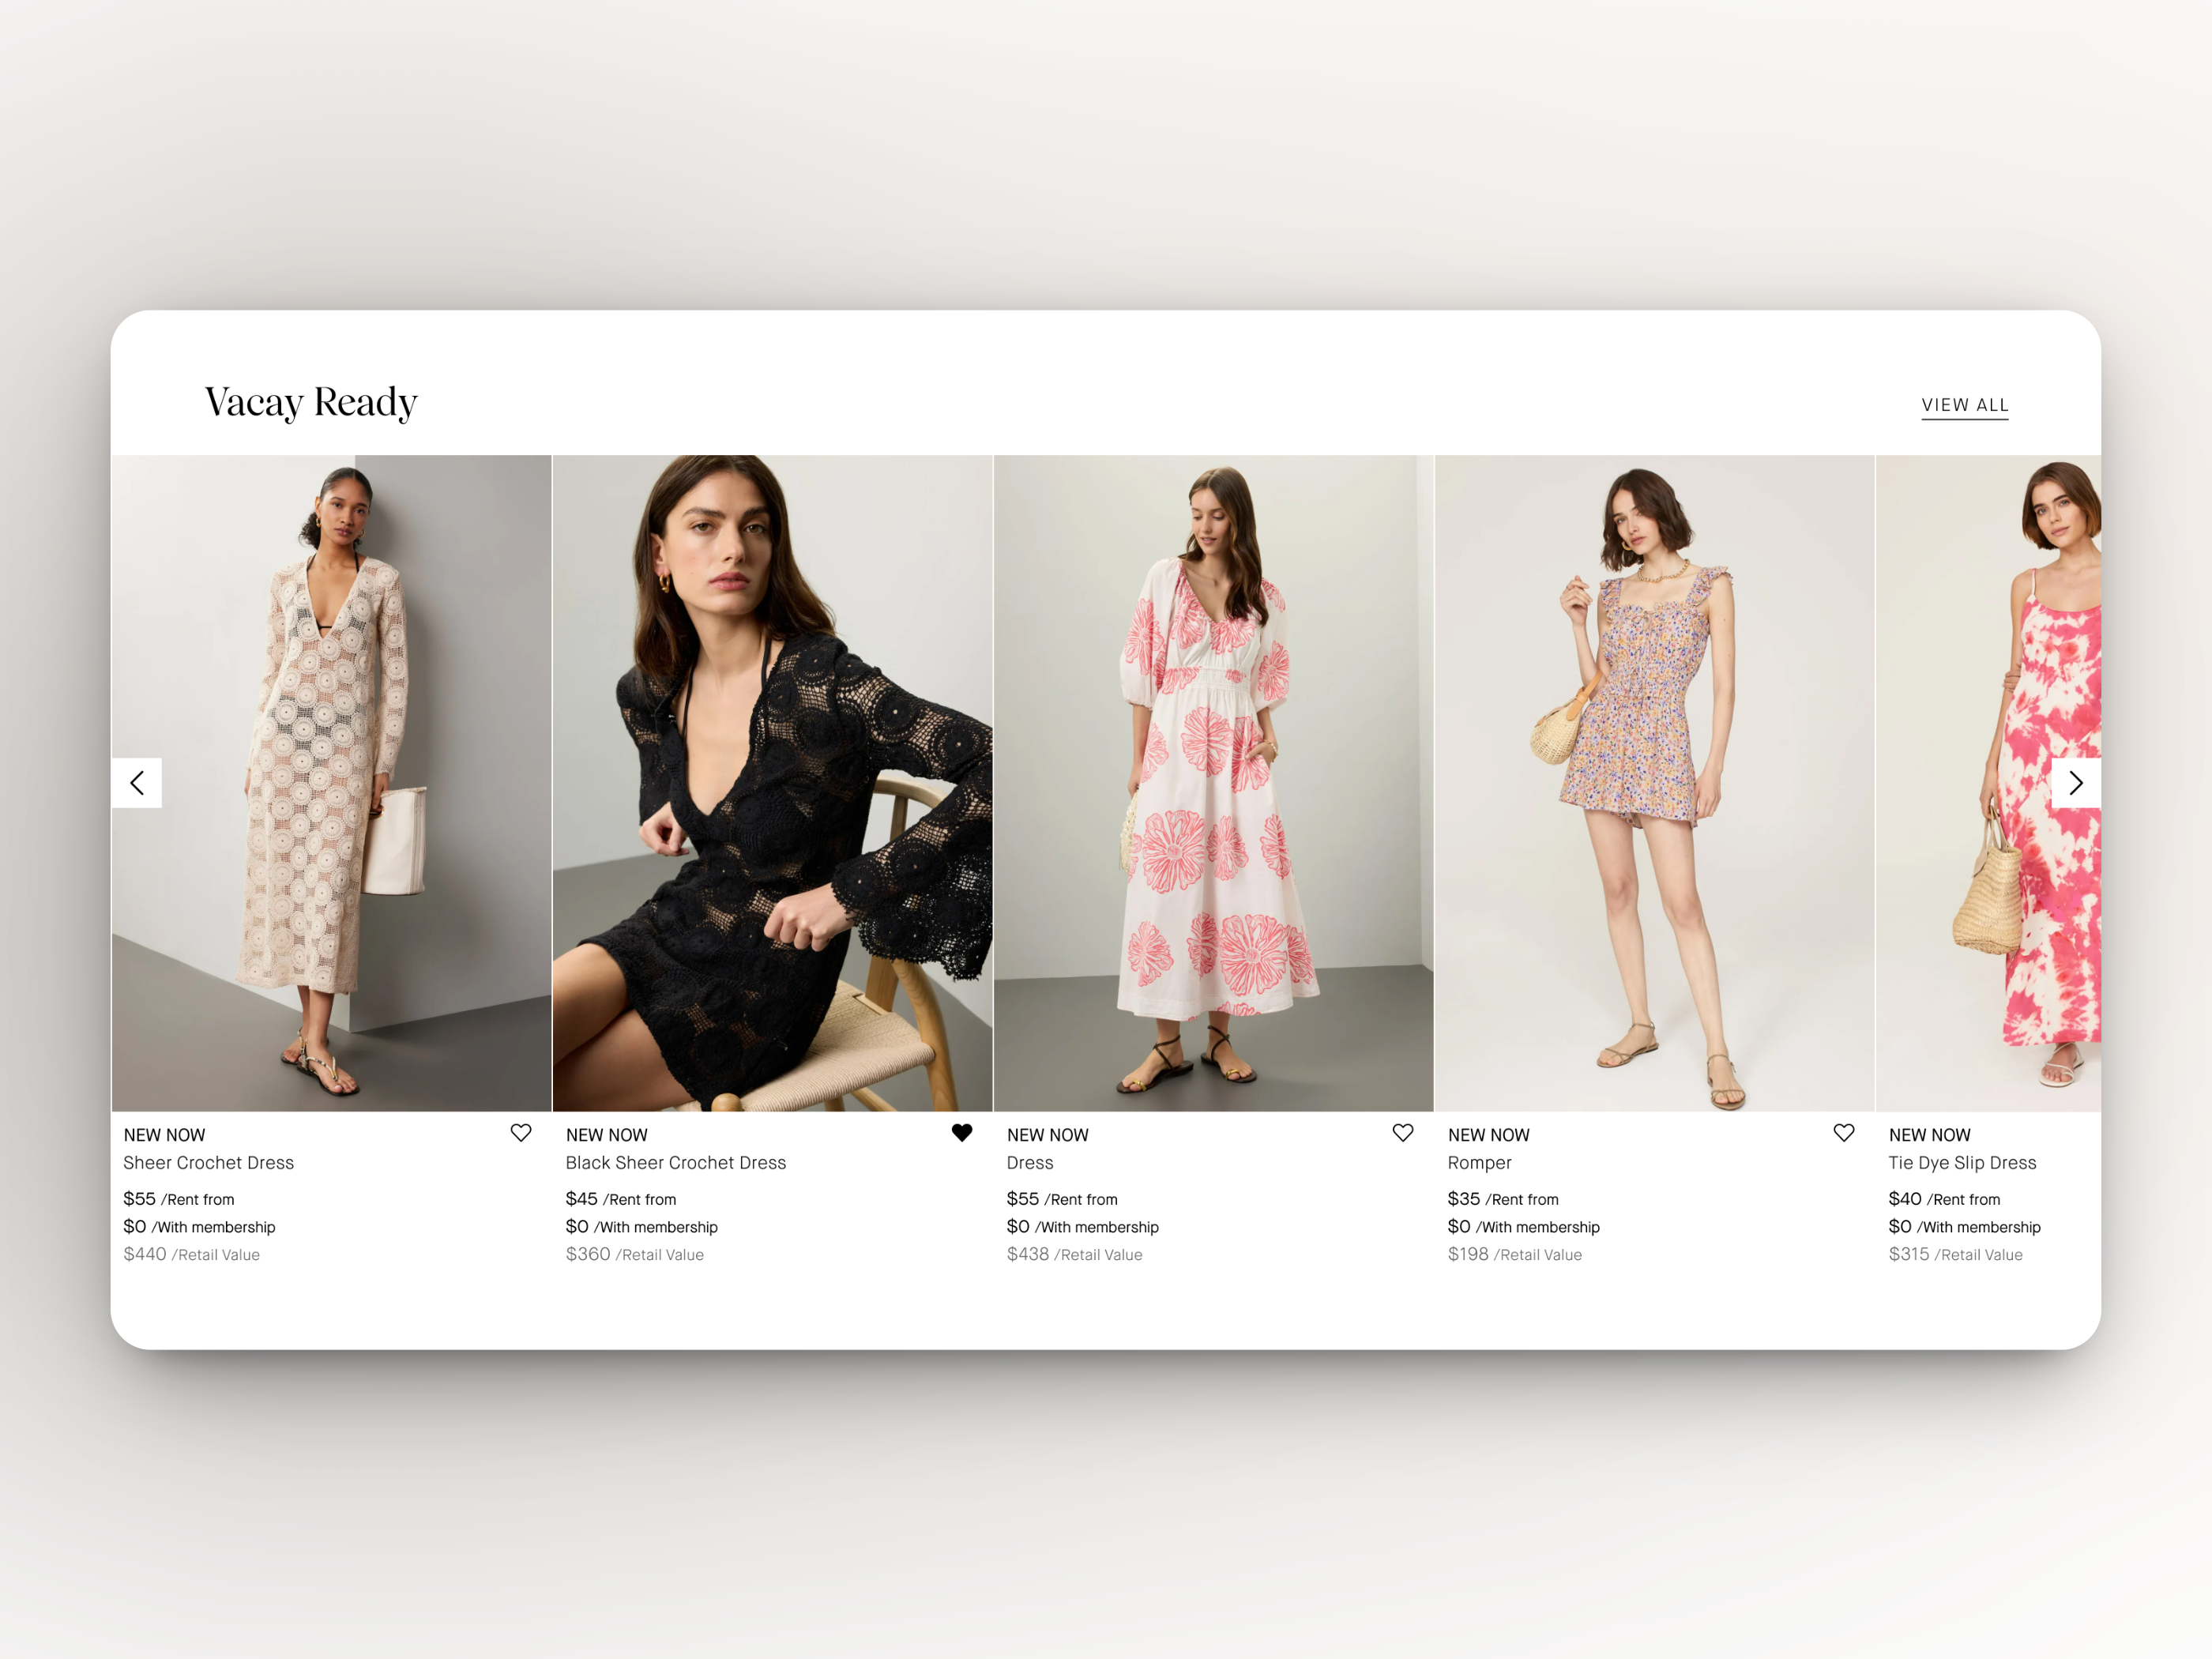The image size is (2212, 1659).
Task: Select the black crochet dress photo
Action: pyautogui.click(x=773, y=783)
